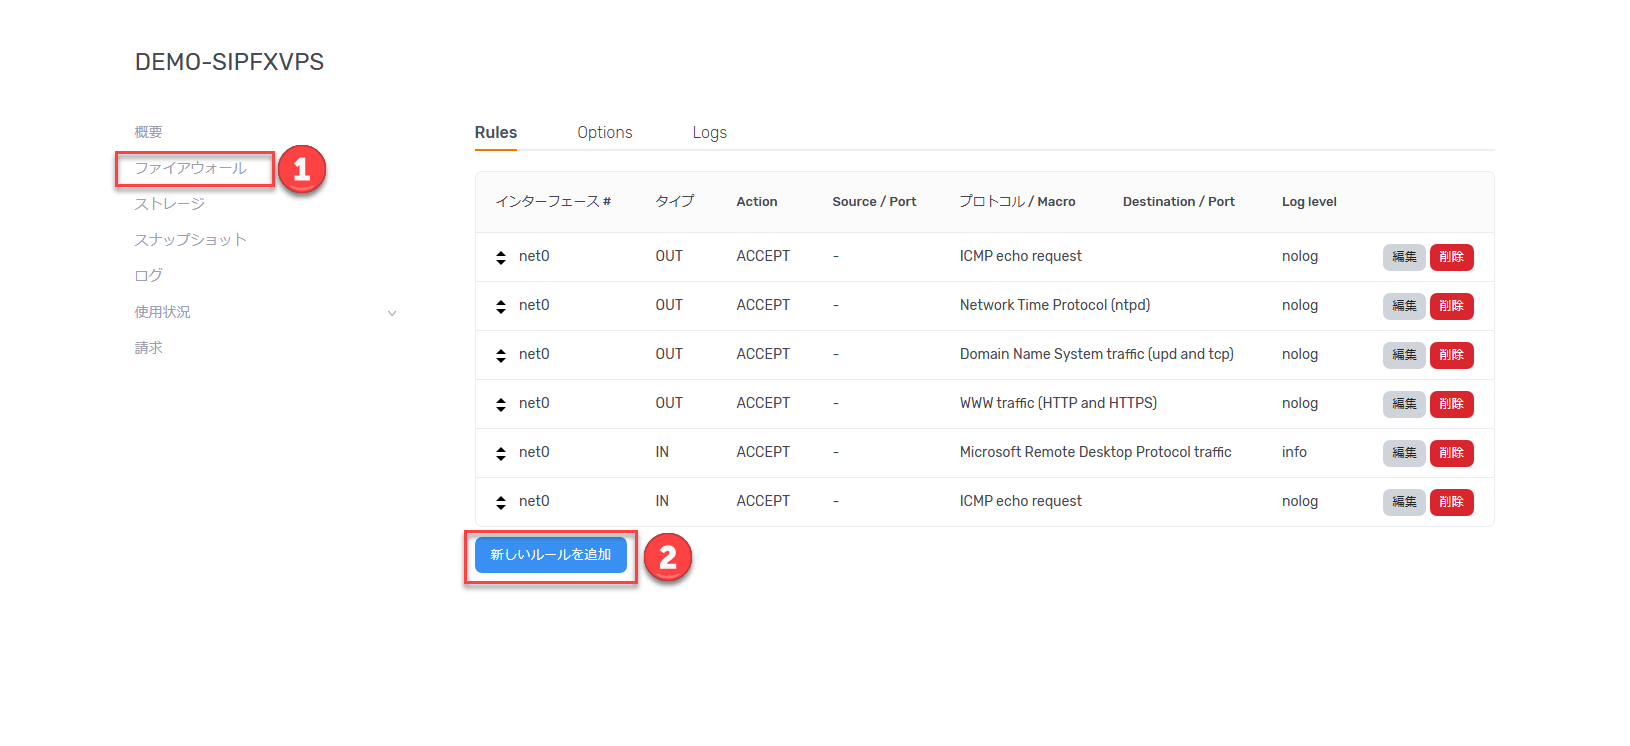Select the Rules tab
This screenshot has width=1630, height=746.
click(495, 133)
